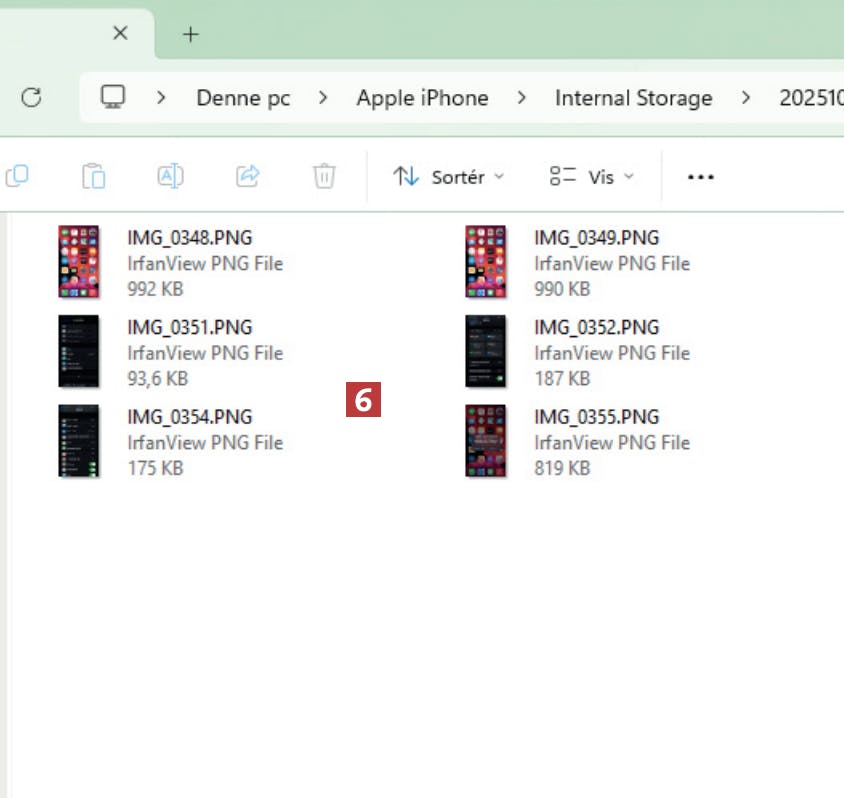Screen dimensions: 844x798
Task: Click the file name IMG_0348.PNG
Action: [189, 238]
